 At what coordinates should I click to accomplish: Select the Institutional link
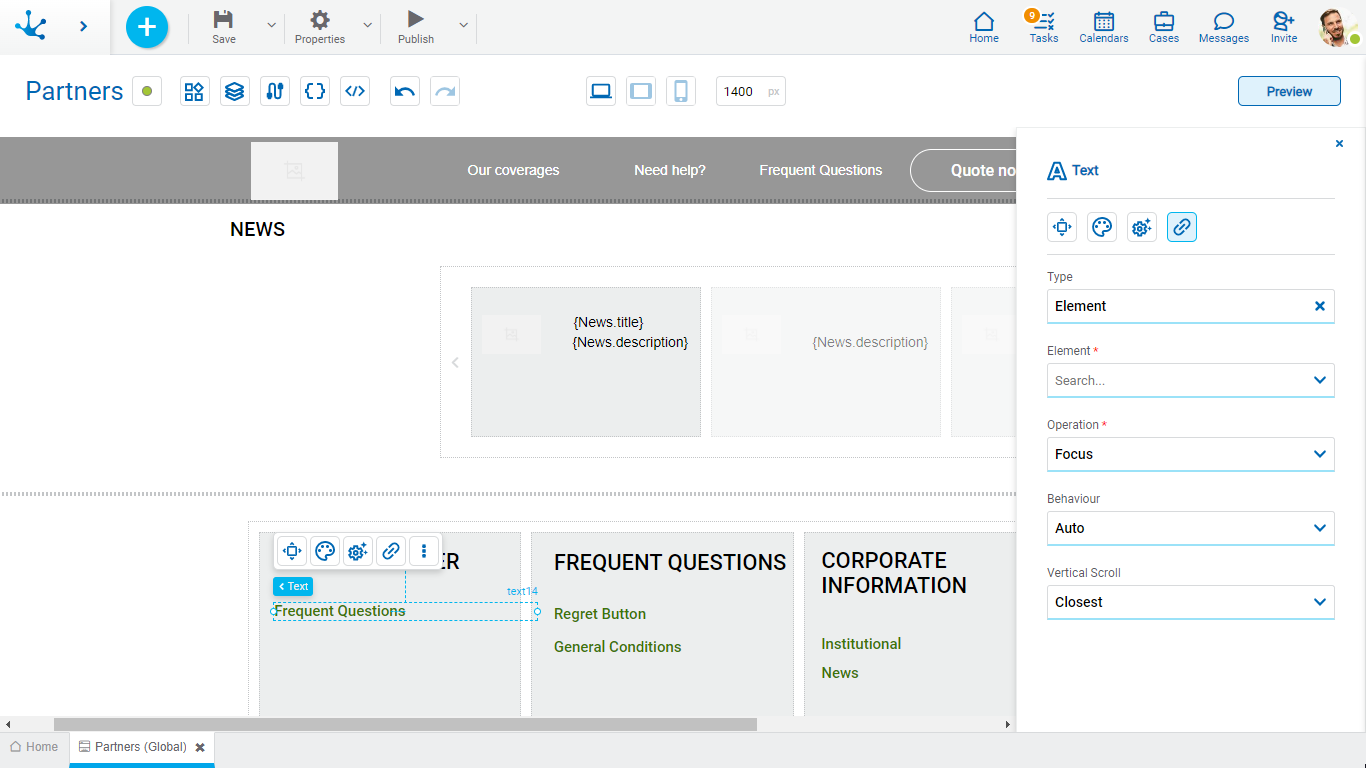click(x=861, y=644)
